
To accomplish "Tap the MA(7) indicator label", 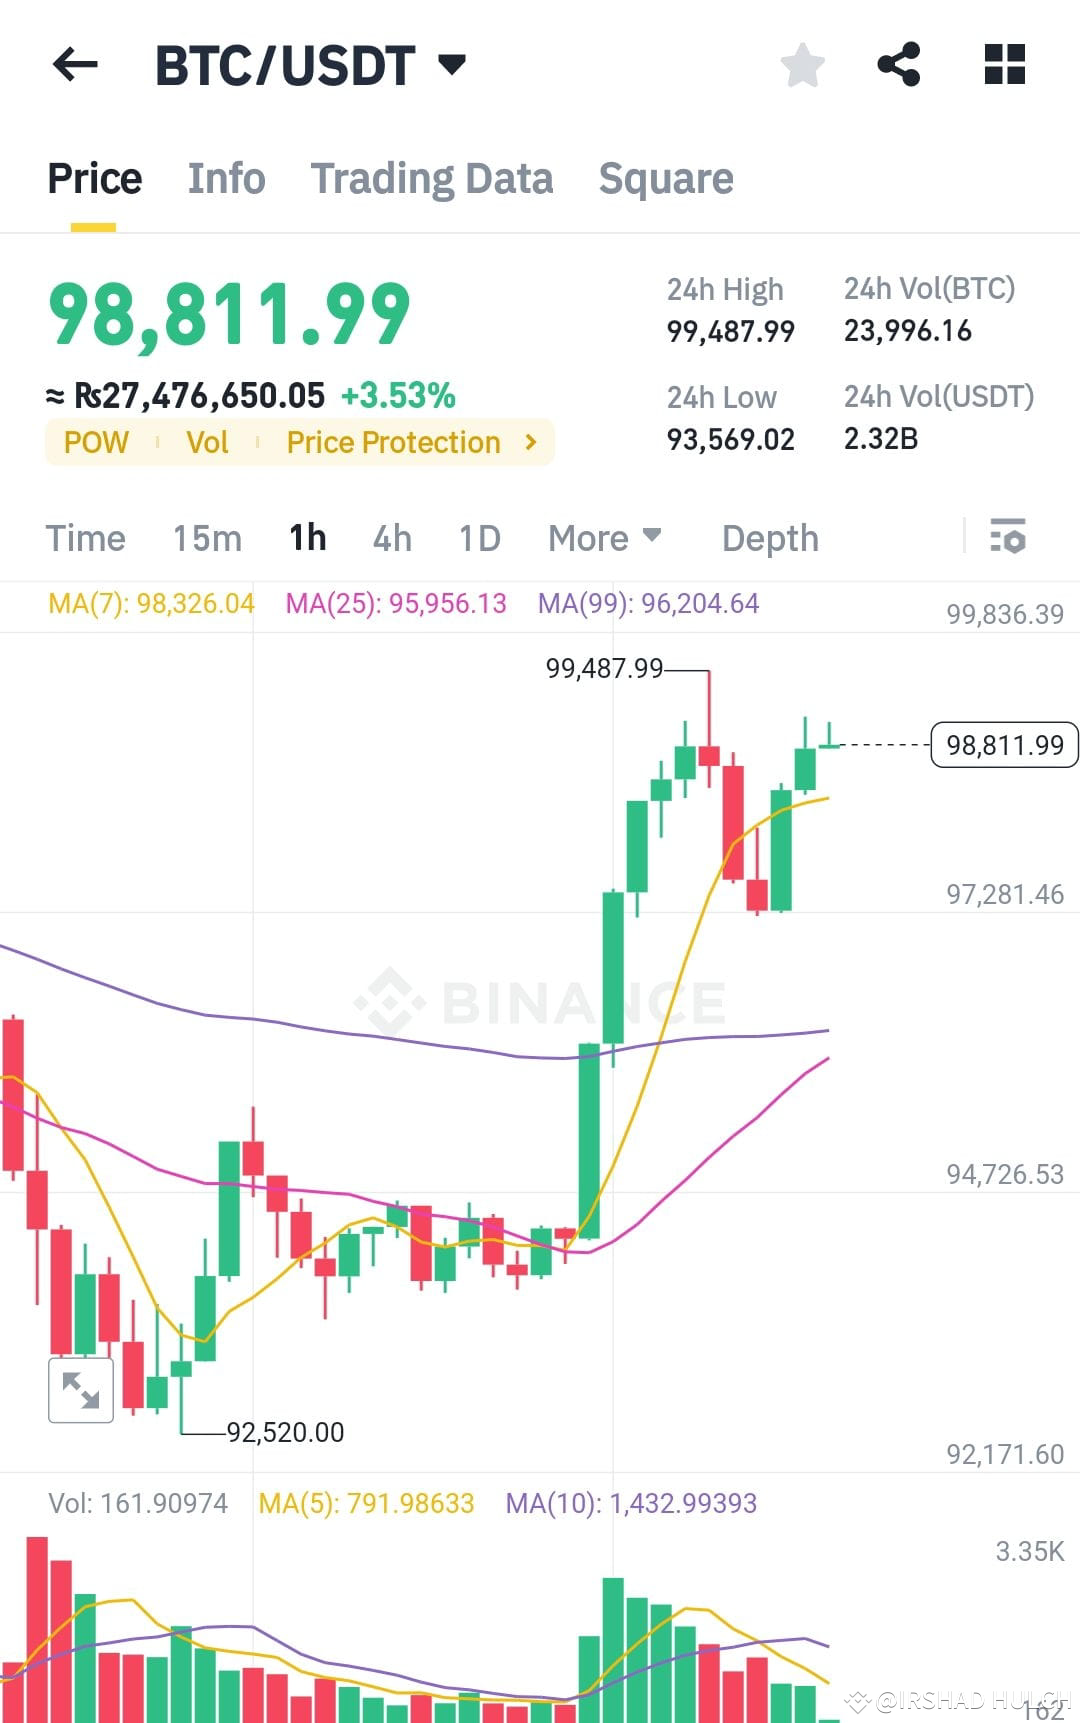I will pyautogui.click(x=150, y=604).
